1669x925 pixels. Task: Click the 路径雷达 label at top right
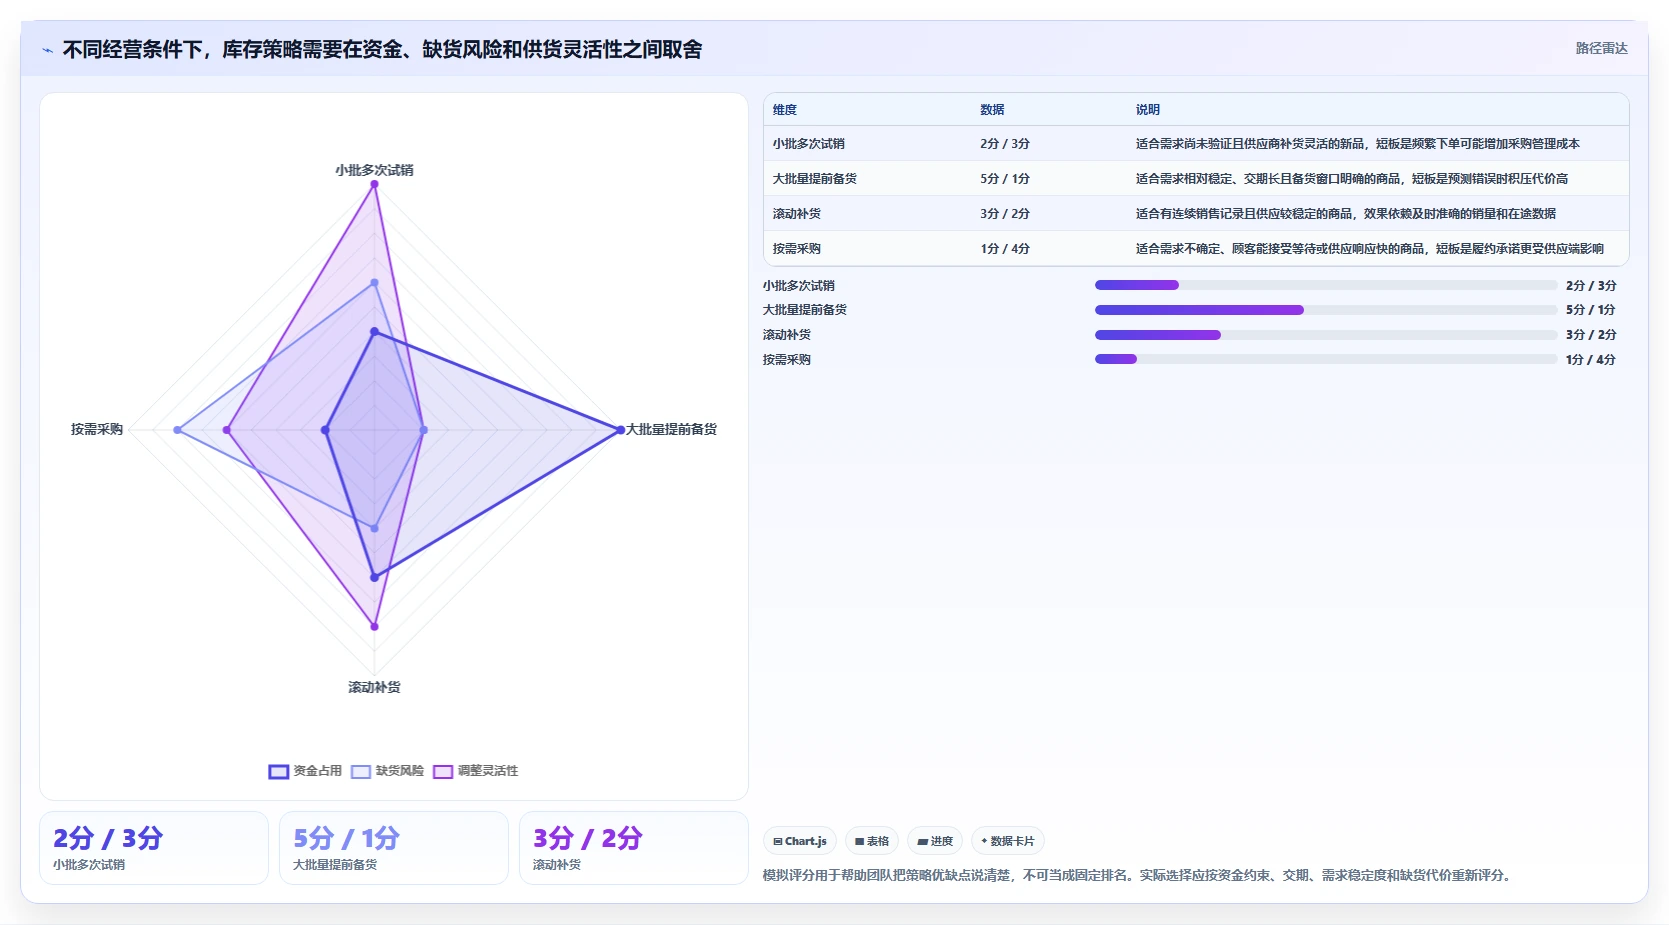point(1601,48)
